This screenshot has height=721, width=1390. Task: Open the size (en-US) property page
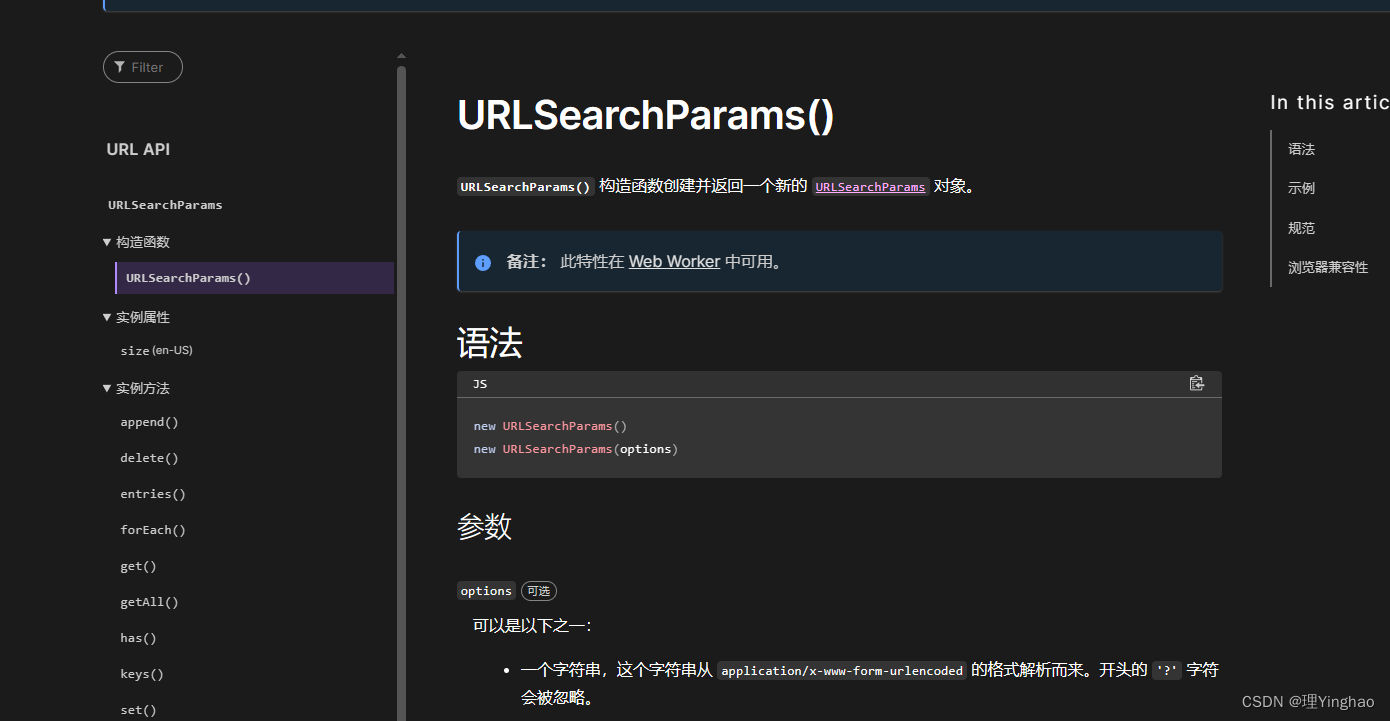coord(156,350)
